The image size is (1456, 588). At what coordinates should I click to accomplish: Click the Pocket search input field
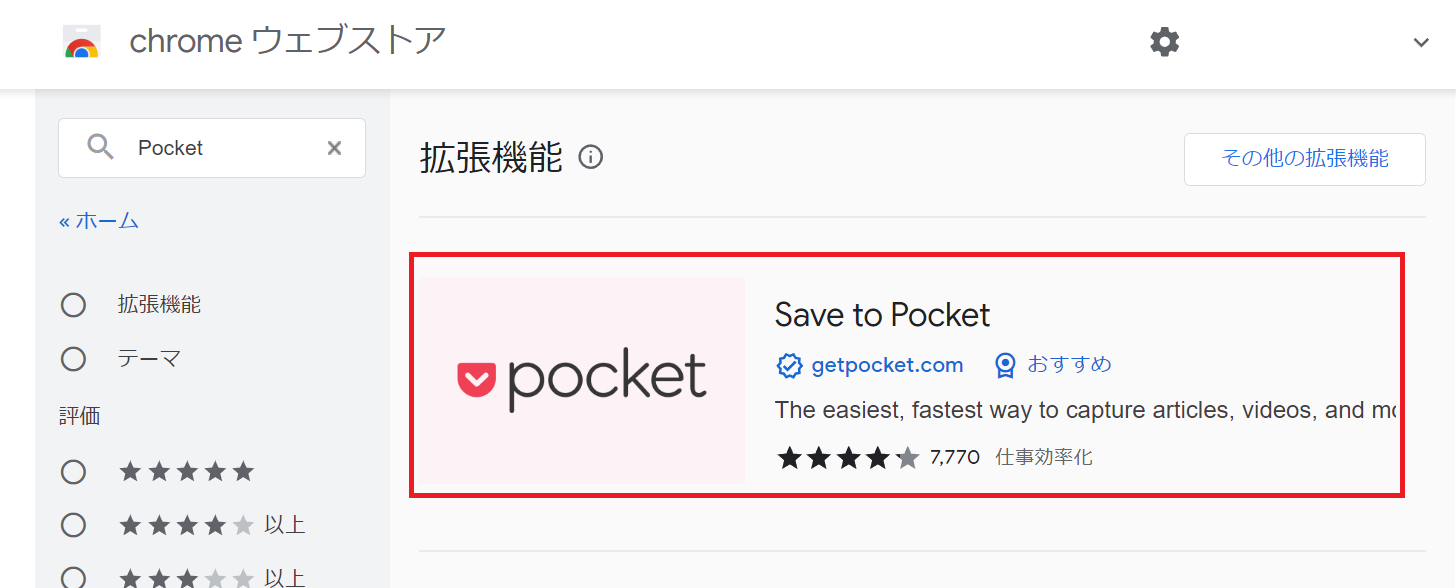[x=212, y=148]
